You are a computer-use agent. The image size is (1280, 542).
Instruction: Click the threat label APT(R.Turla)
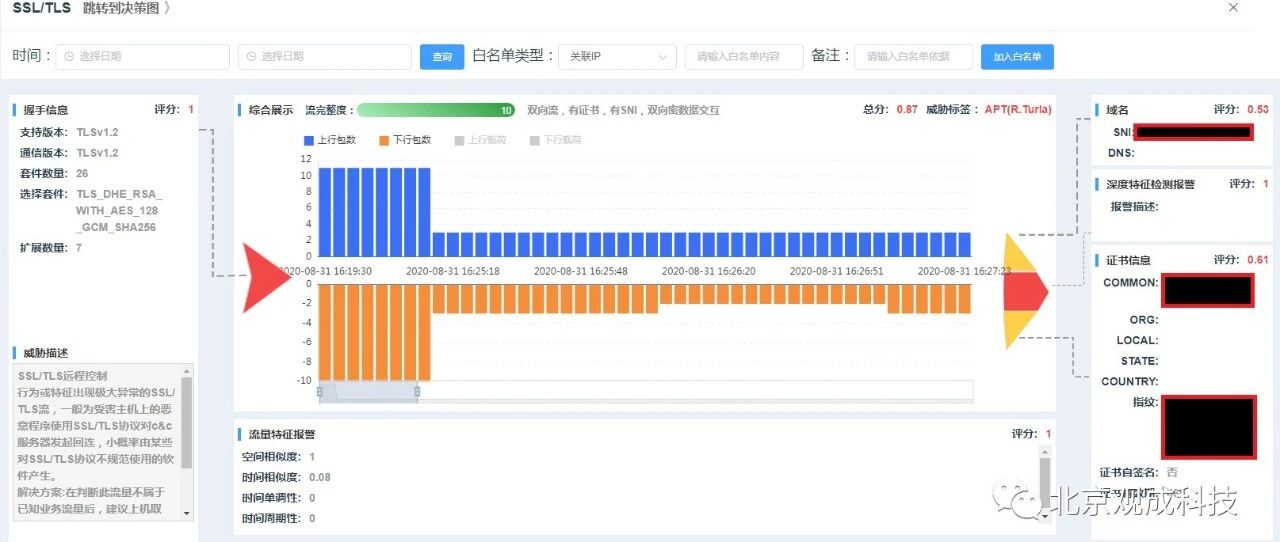click(1018, 109)
